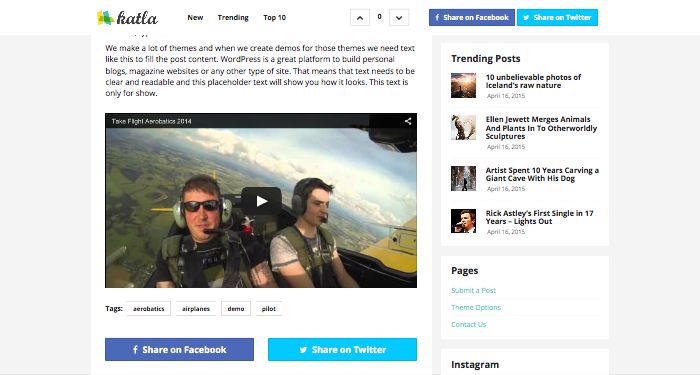The height and width of the screenshot is (375, 700).
Task: Select the airplanes tag
Action: (x=196, y=308)
